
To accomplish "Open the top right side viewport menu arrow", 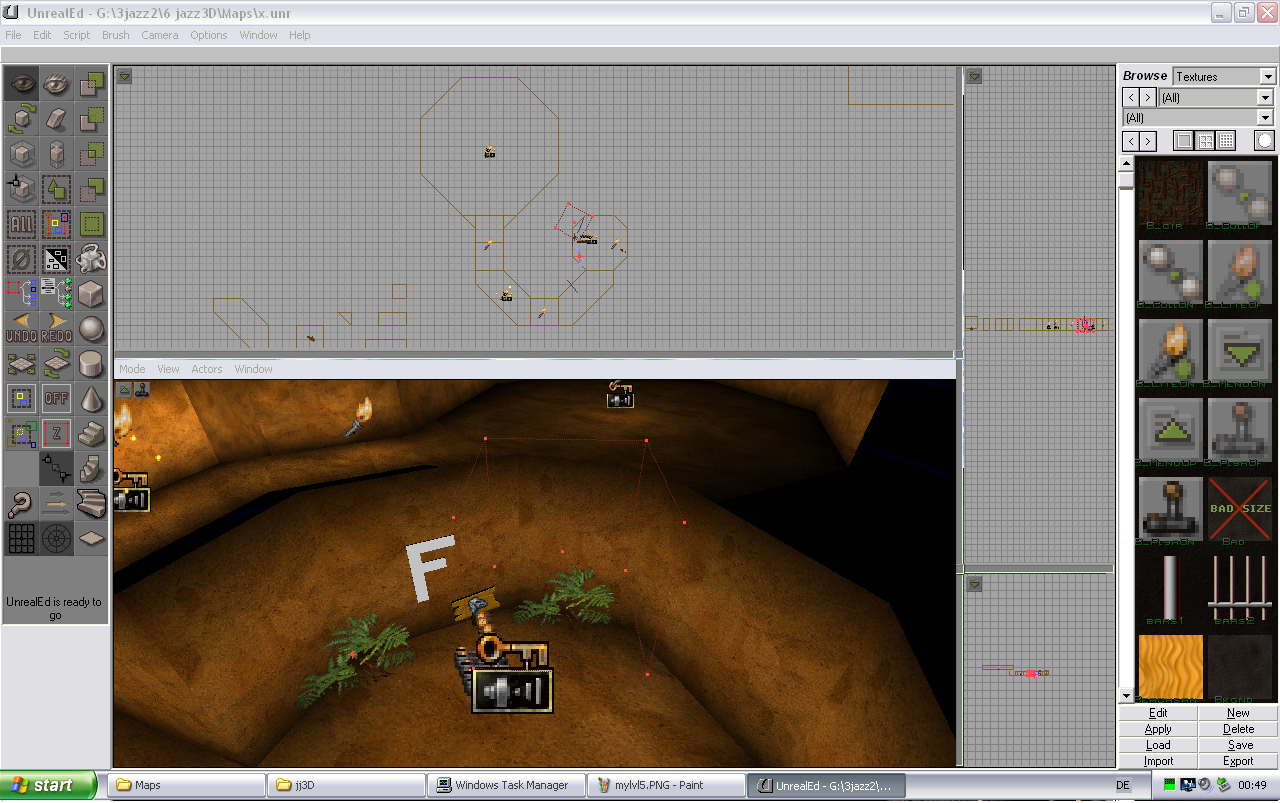I will (x=974, y=76).
